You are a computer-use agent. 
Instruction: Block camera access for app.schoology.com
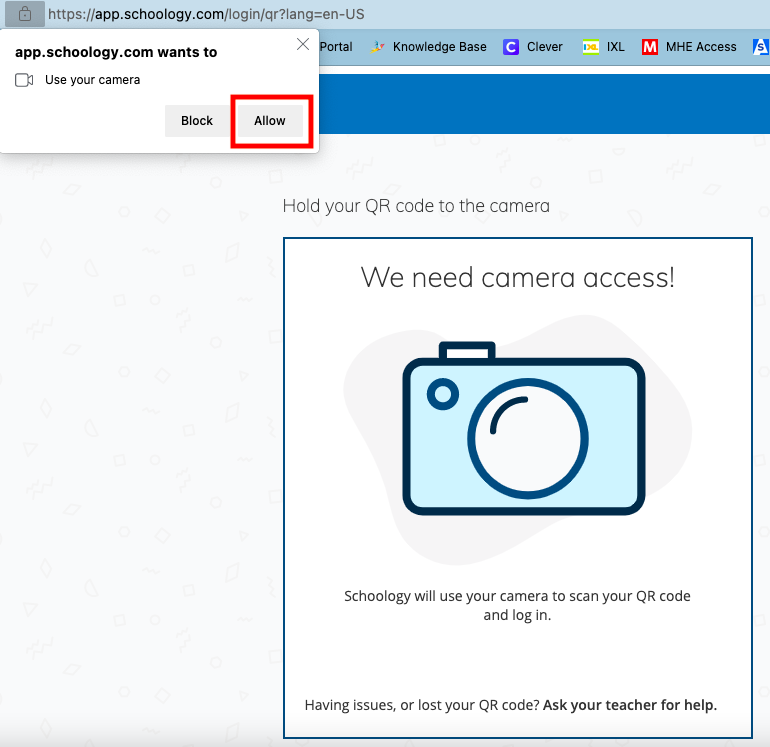coord(197,121)
